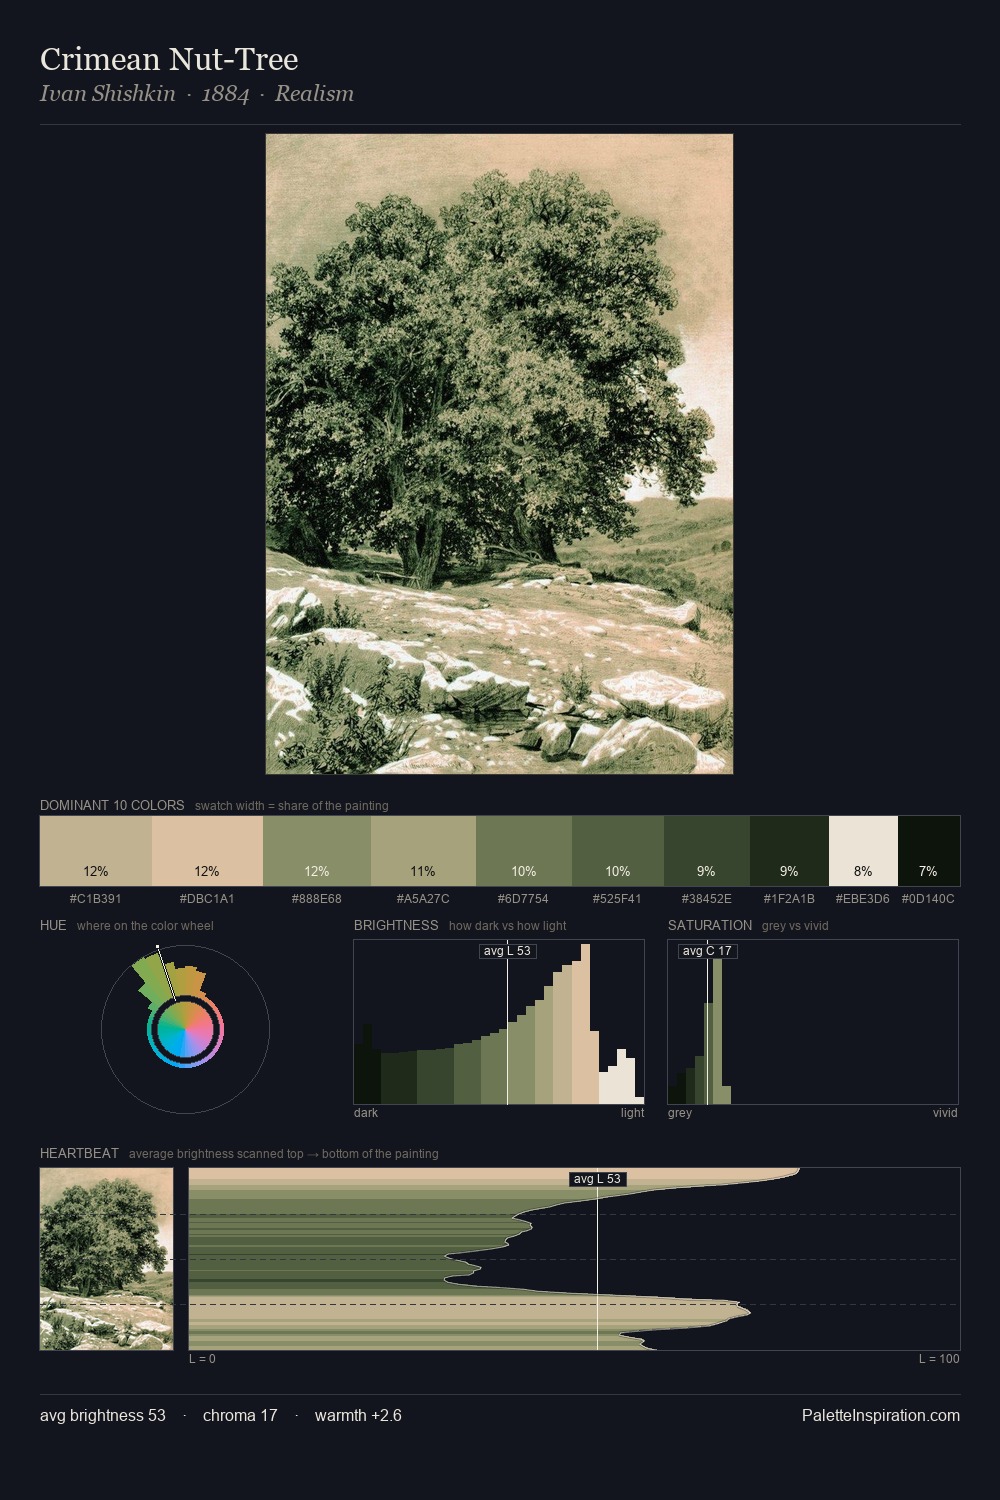Screen dimensions: 1000x1500
Task: Click the 'dark' axis label in Brightness
Action: pyautogui.click(x=366, y=1112)
